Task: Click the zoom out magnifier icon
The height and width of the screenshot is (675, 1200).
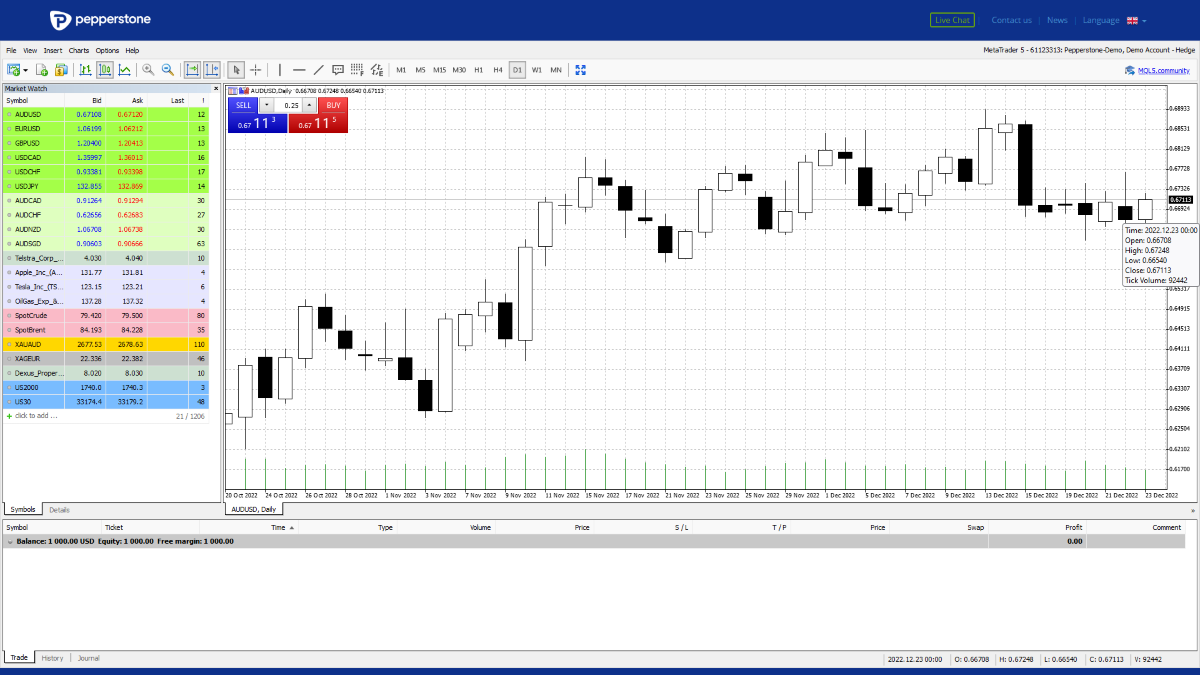Action: 168,70
